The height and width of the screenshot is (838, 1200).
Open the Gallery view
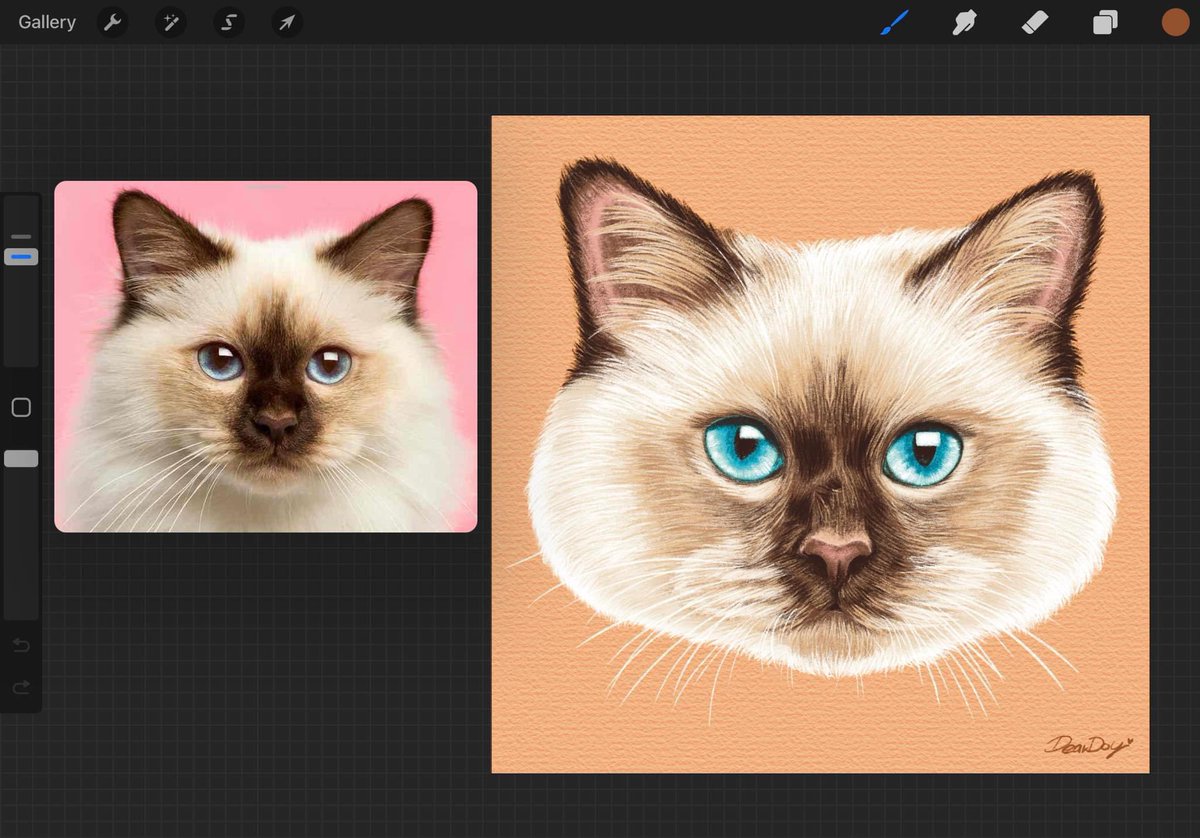pos(47,22)
